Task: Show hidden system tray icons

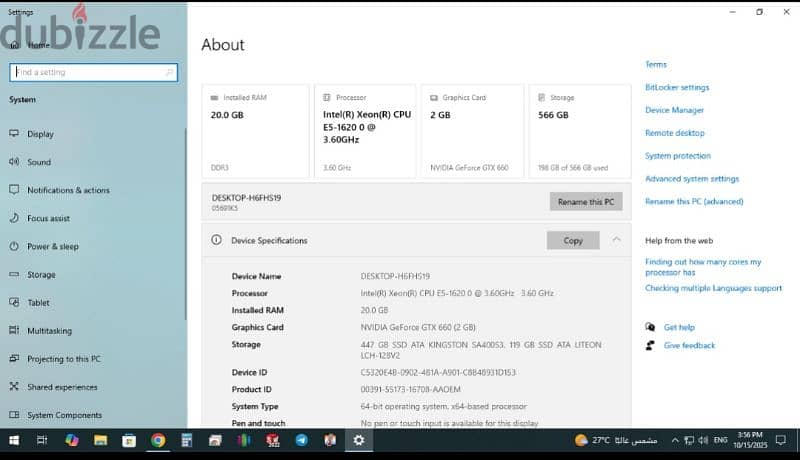Action: (675, 440)
